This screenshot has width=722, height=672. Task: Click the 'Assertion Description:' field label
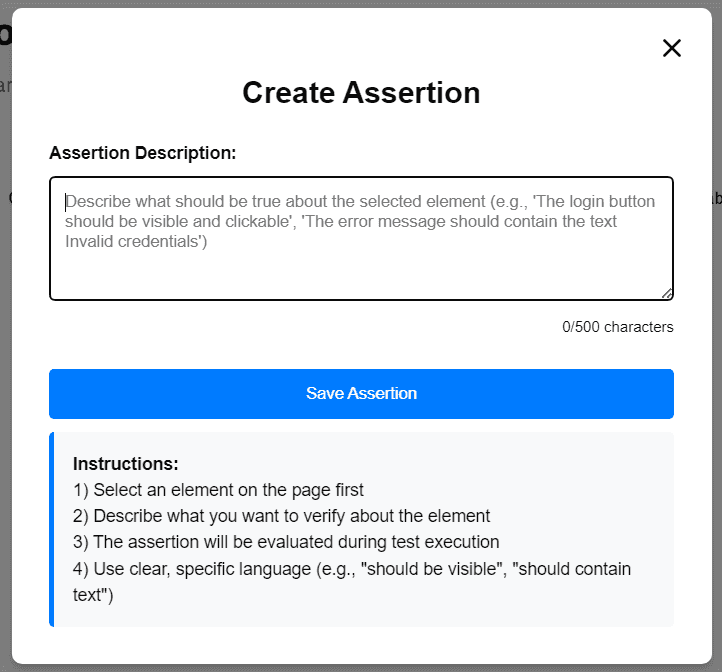[142, 153]
